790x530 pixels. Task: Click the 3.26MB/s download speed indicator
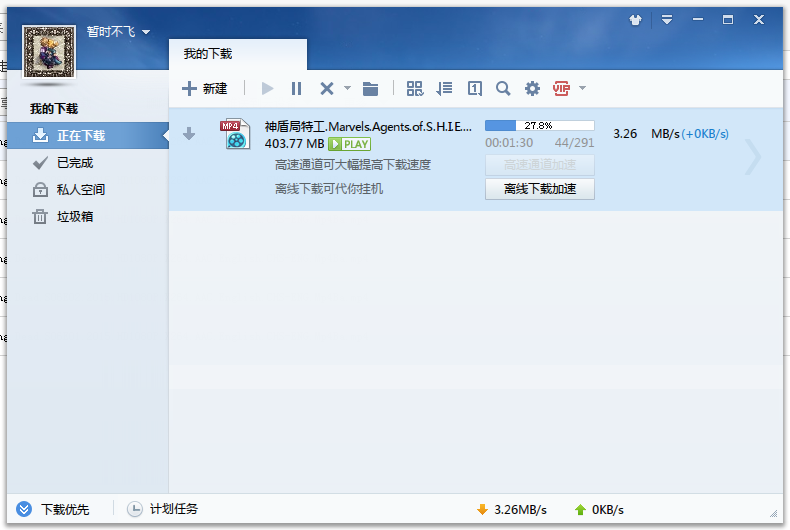512,510
